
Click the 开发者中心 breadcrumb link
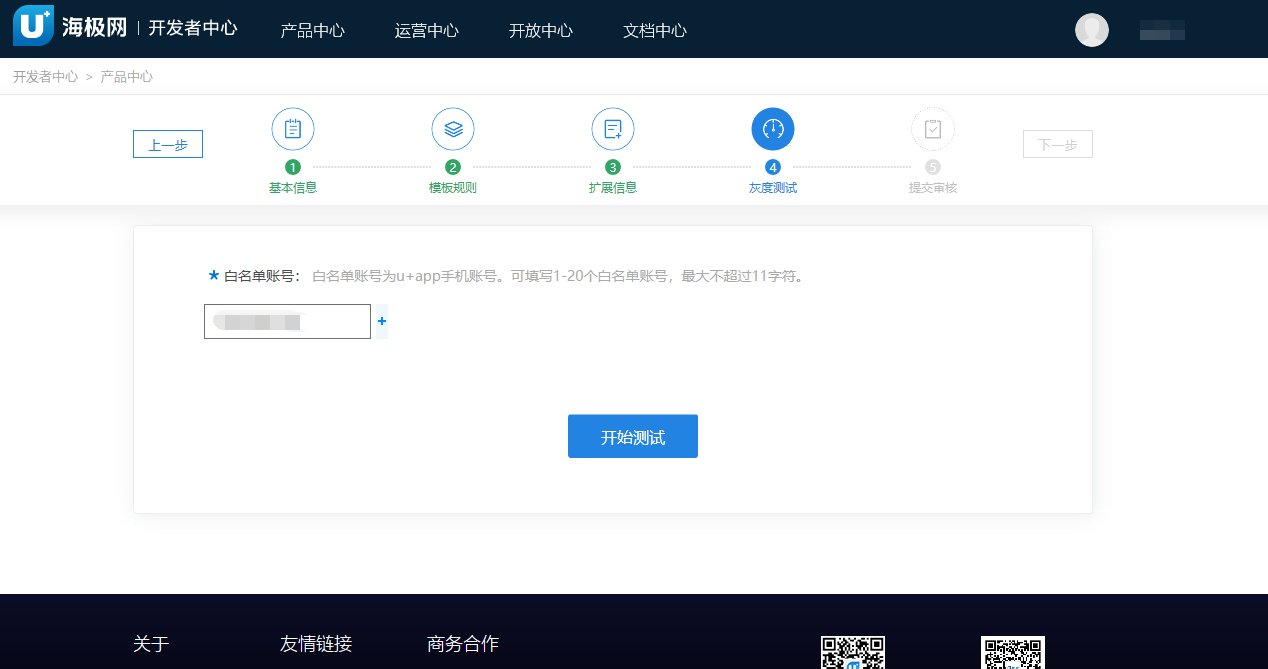tap(45, 76)
